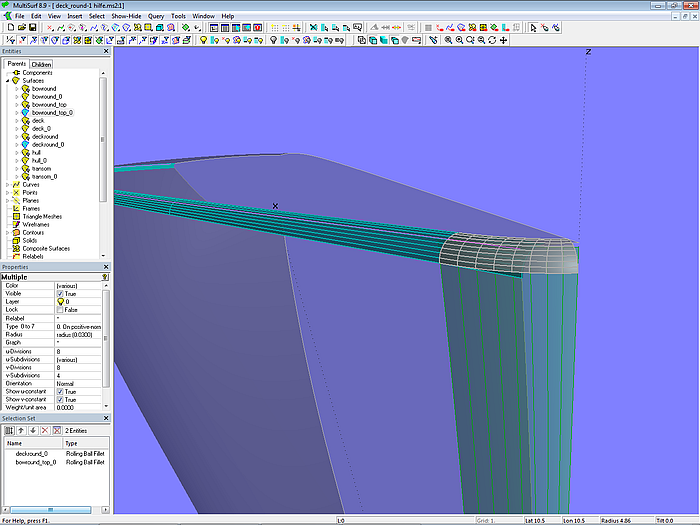Select the arrow pointer tool in toolbar
Screen dimensions: 700x525
pyautogui.click(x=533, y=27)
